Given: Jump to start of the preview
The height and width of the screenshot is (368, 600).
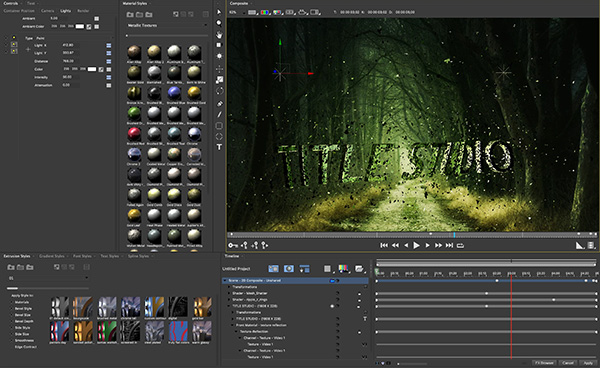Looking at the screenshot, I should click(x=384, y=246).
